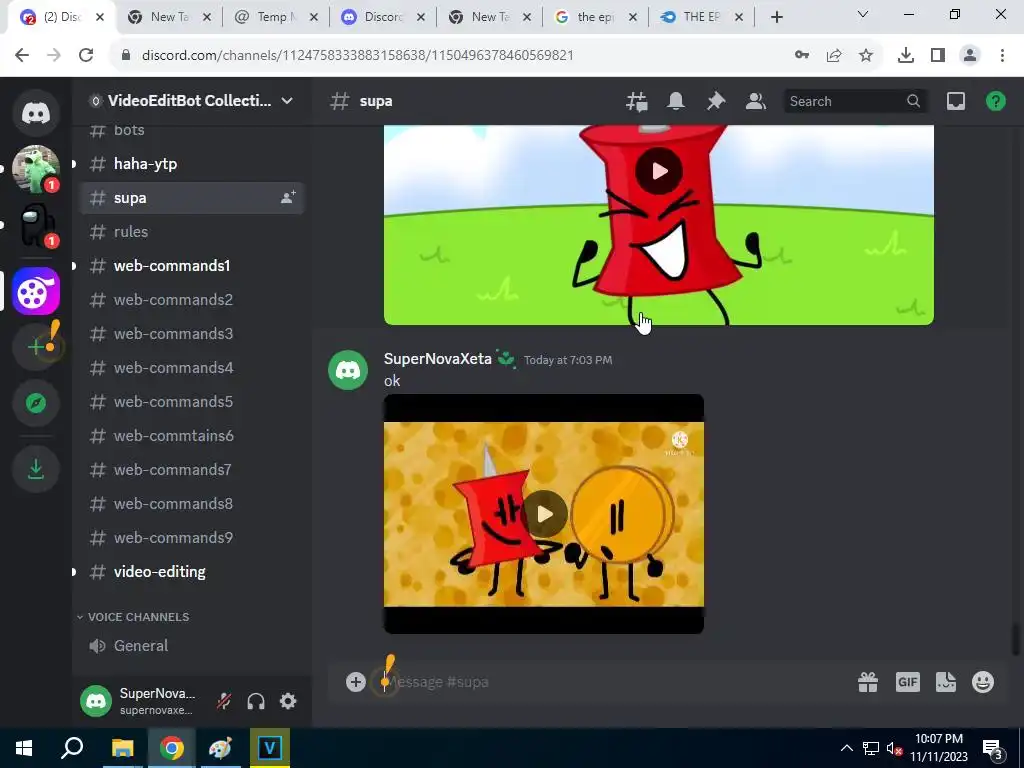Open Threads icon in channel header
This screenshot has width=1024, height=768.
(x=637, y=101)
